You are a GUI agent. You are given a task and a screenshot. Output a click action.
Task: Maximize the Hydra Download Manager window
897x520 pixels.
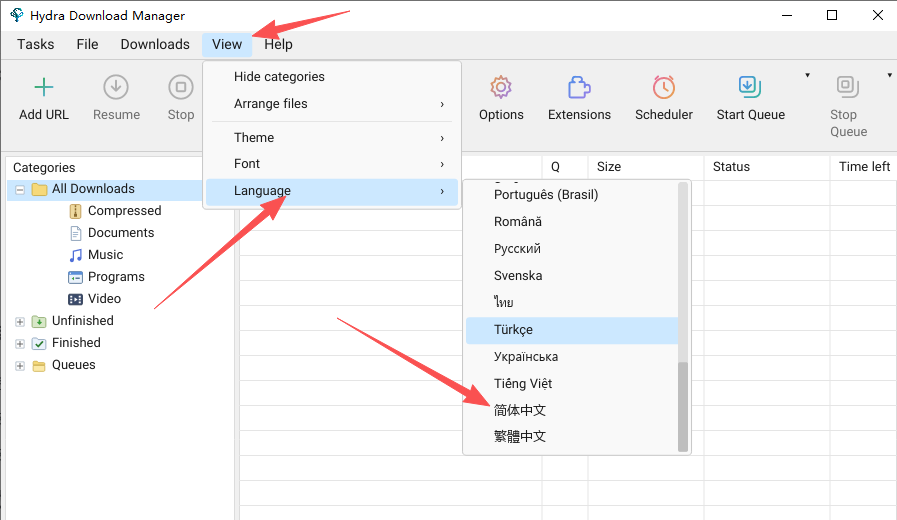832,15
